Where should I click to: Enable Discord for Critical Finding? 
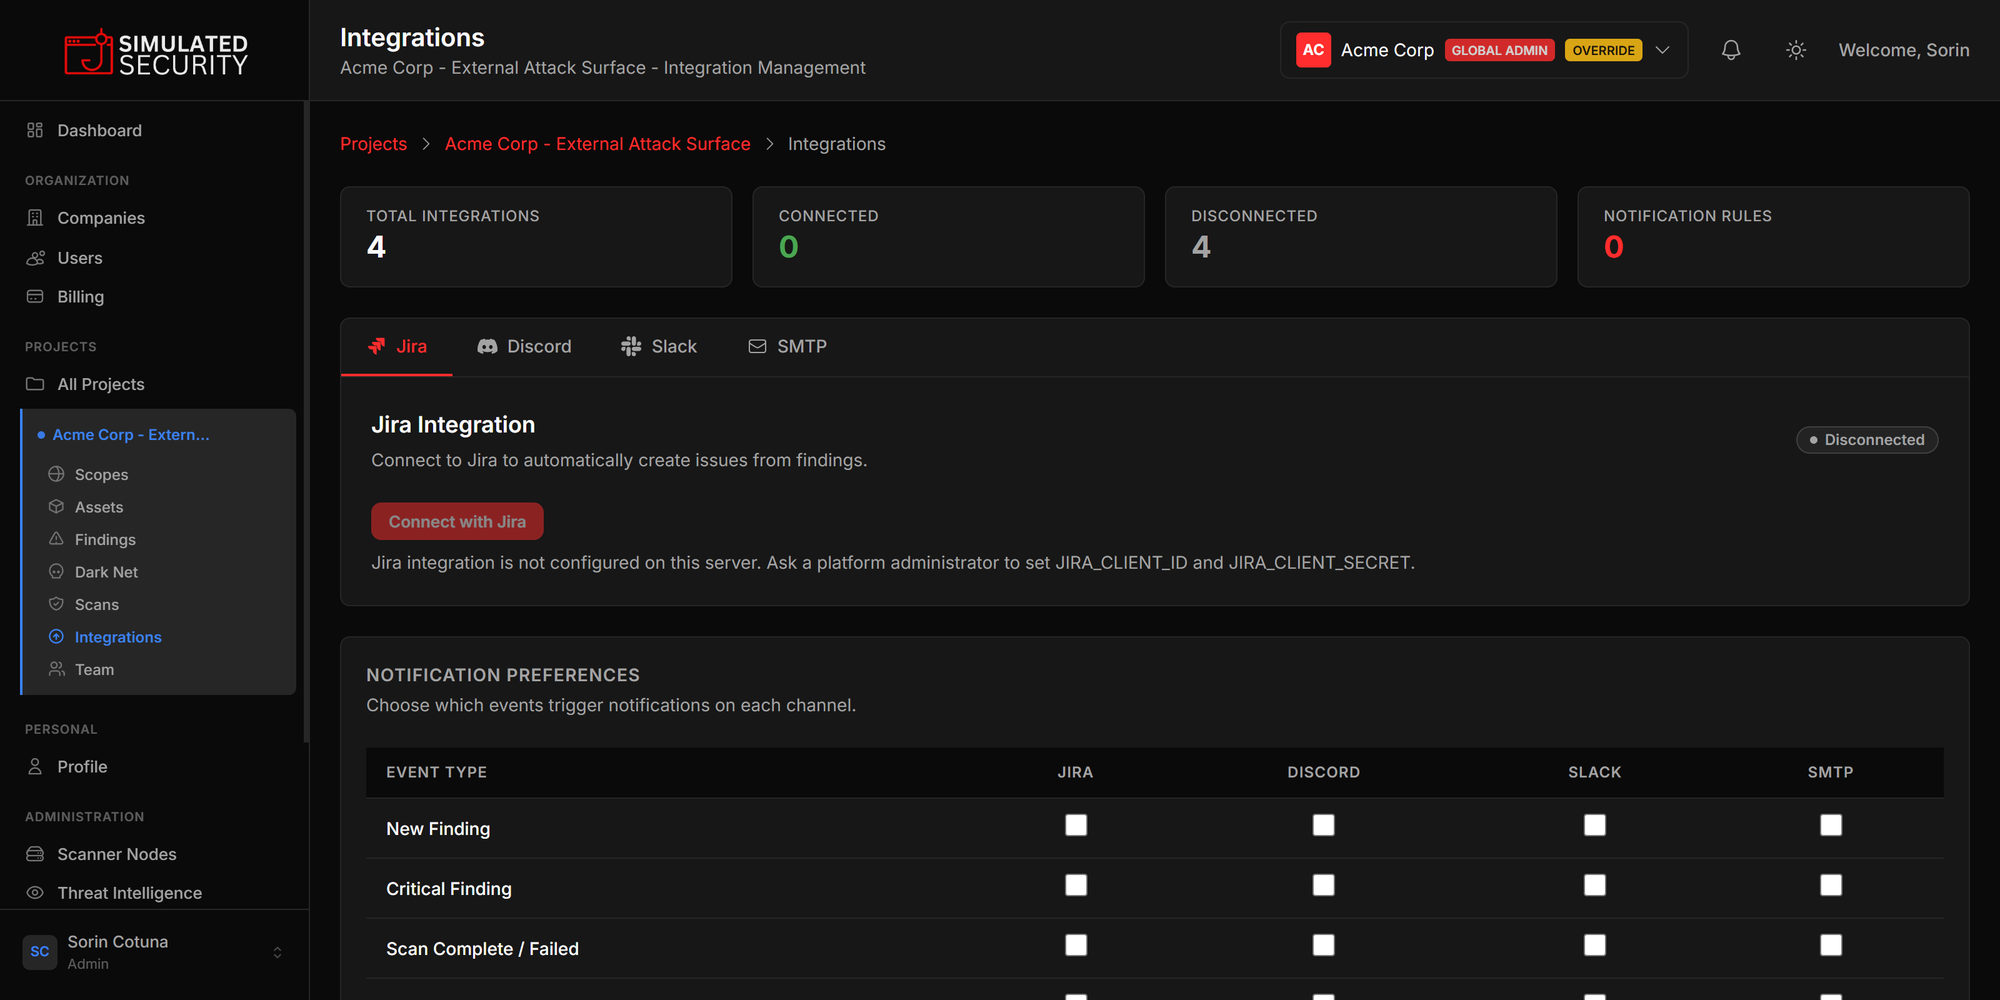[x=1324, y=885]
